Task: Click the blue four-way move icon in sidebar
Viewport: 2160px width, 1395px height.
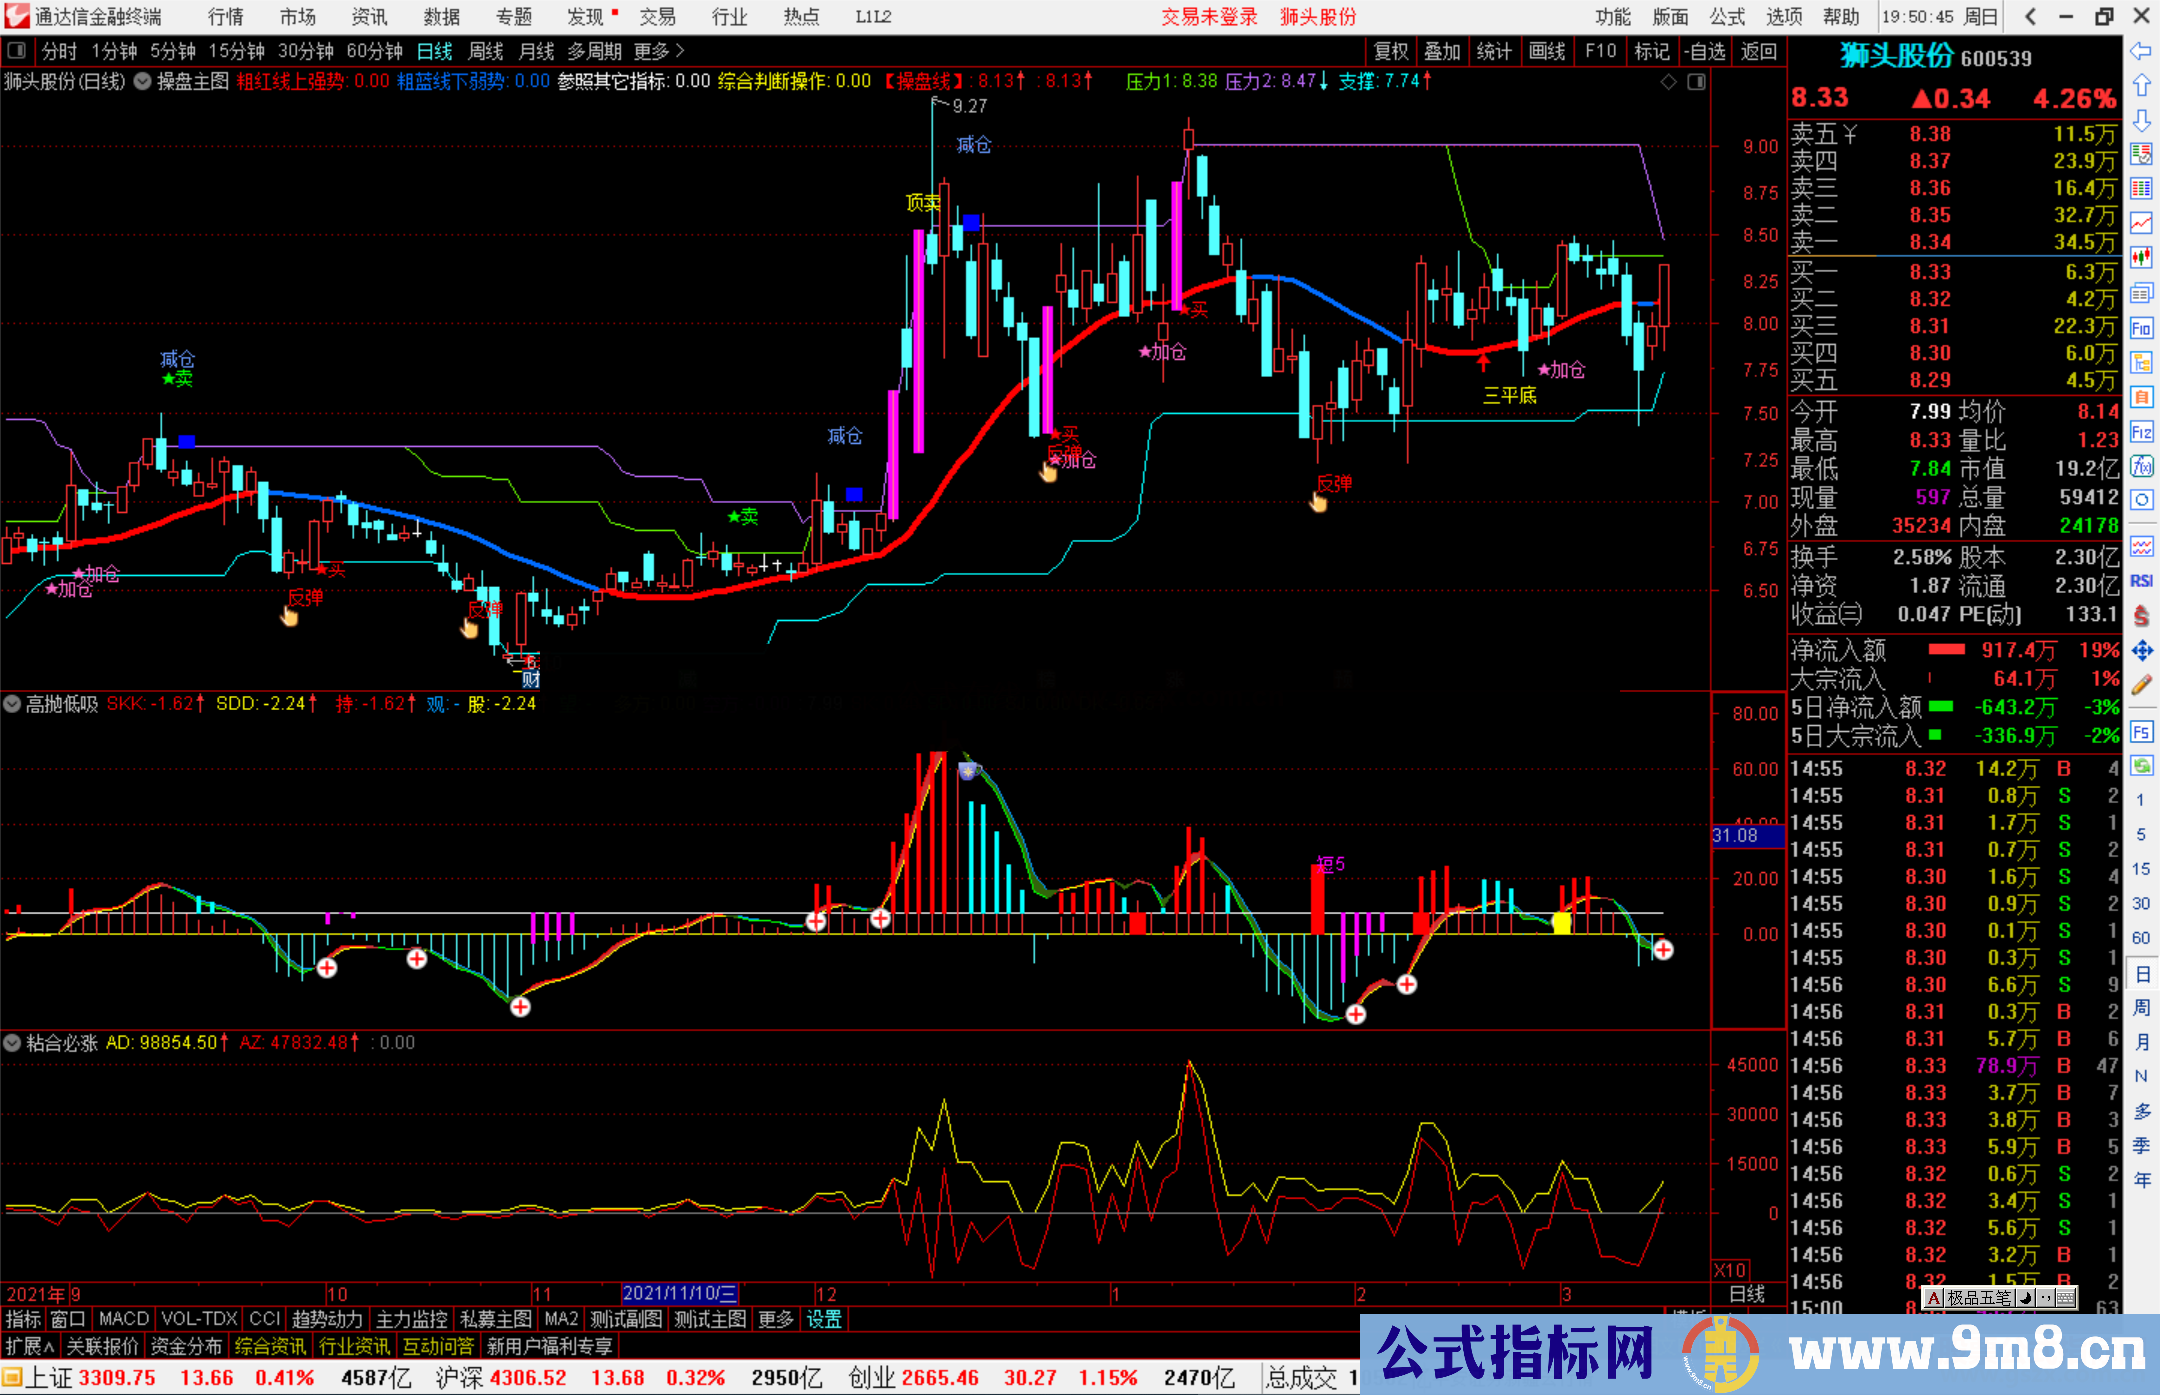Action: click(2142, 648)
